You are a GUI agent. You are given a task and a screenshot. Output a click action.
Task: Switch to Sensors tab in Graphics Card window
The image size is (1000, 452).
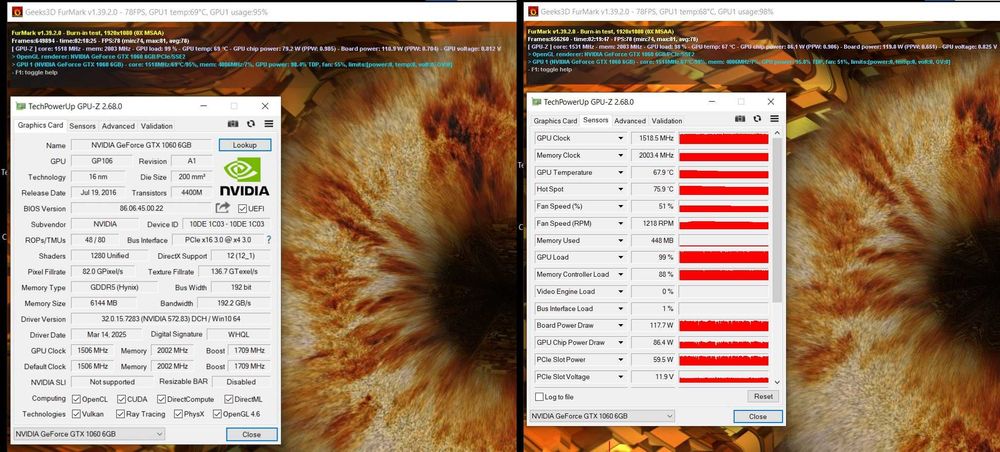tap(82, 126)
